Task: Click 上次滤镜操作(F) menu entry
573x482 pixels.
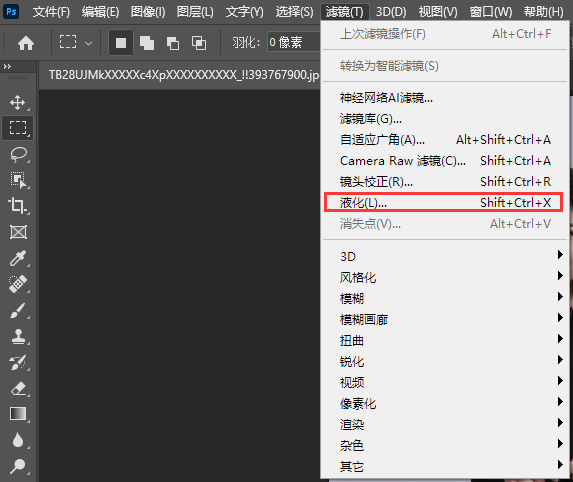Action: 445,34
